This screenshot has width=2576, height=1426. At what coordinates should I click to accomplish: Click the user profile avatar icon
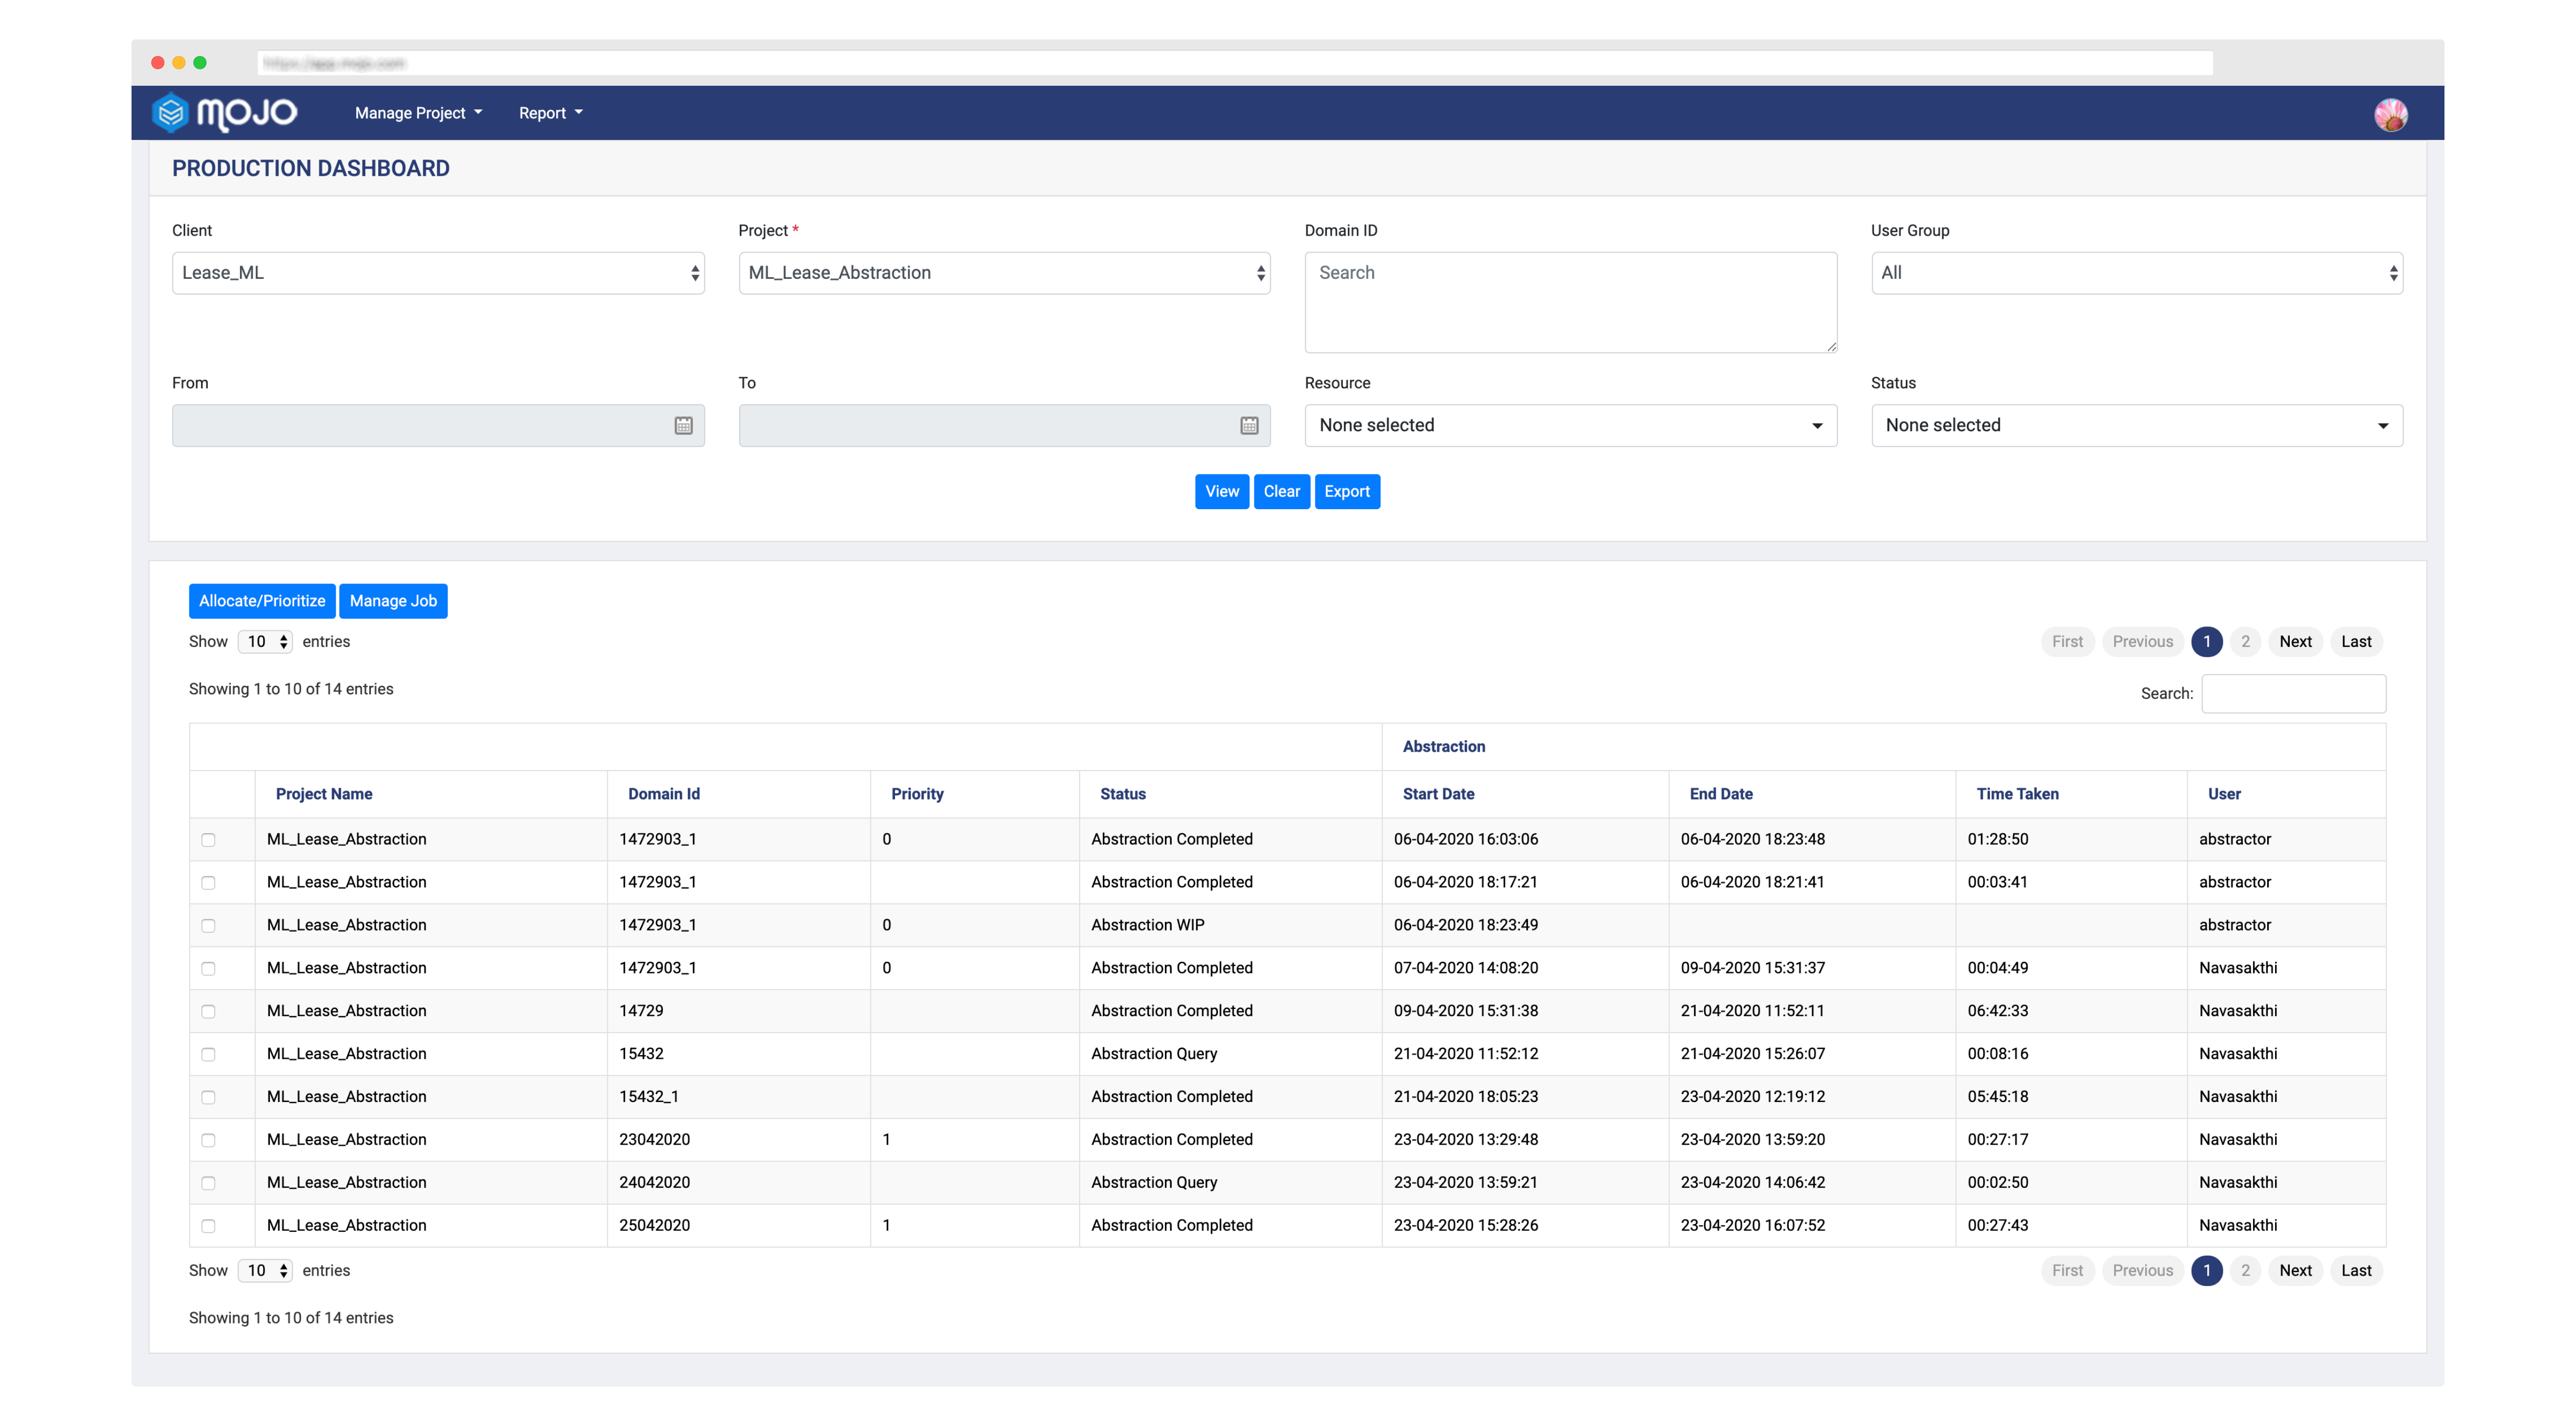click(x=2390, y=113)
